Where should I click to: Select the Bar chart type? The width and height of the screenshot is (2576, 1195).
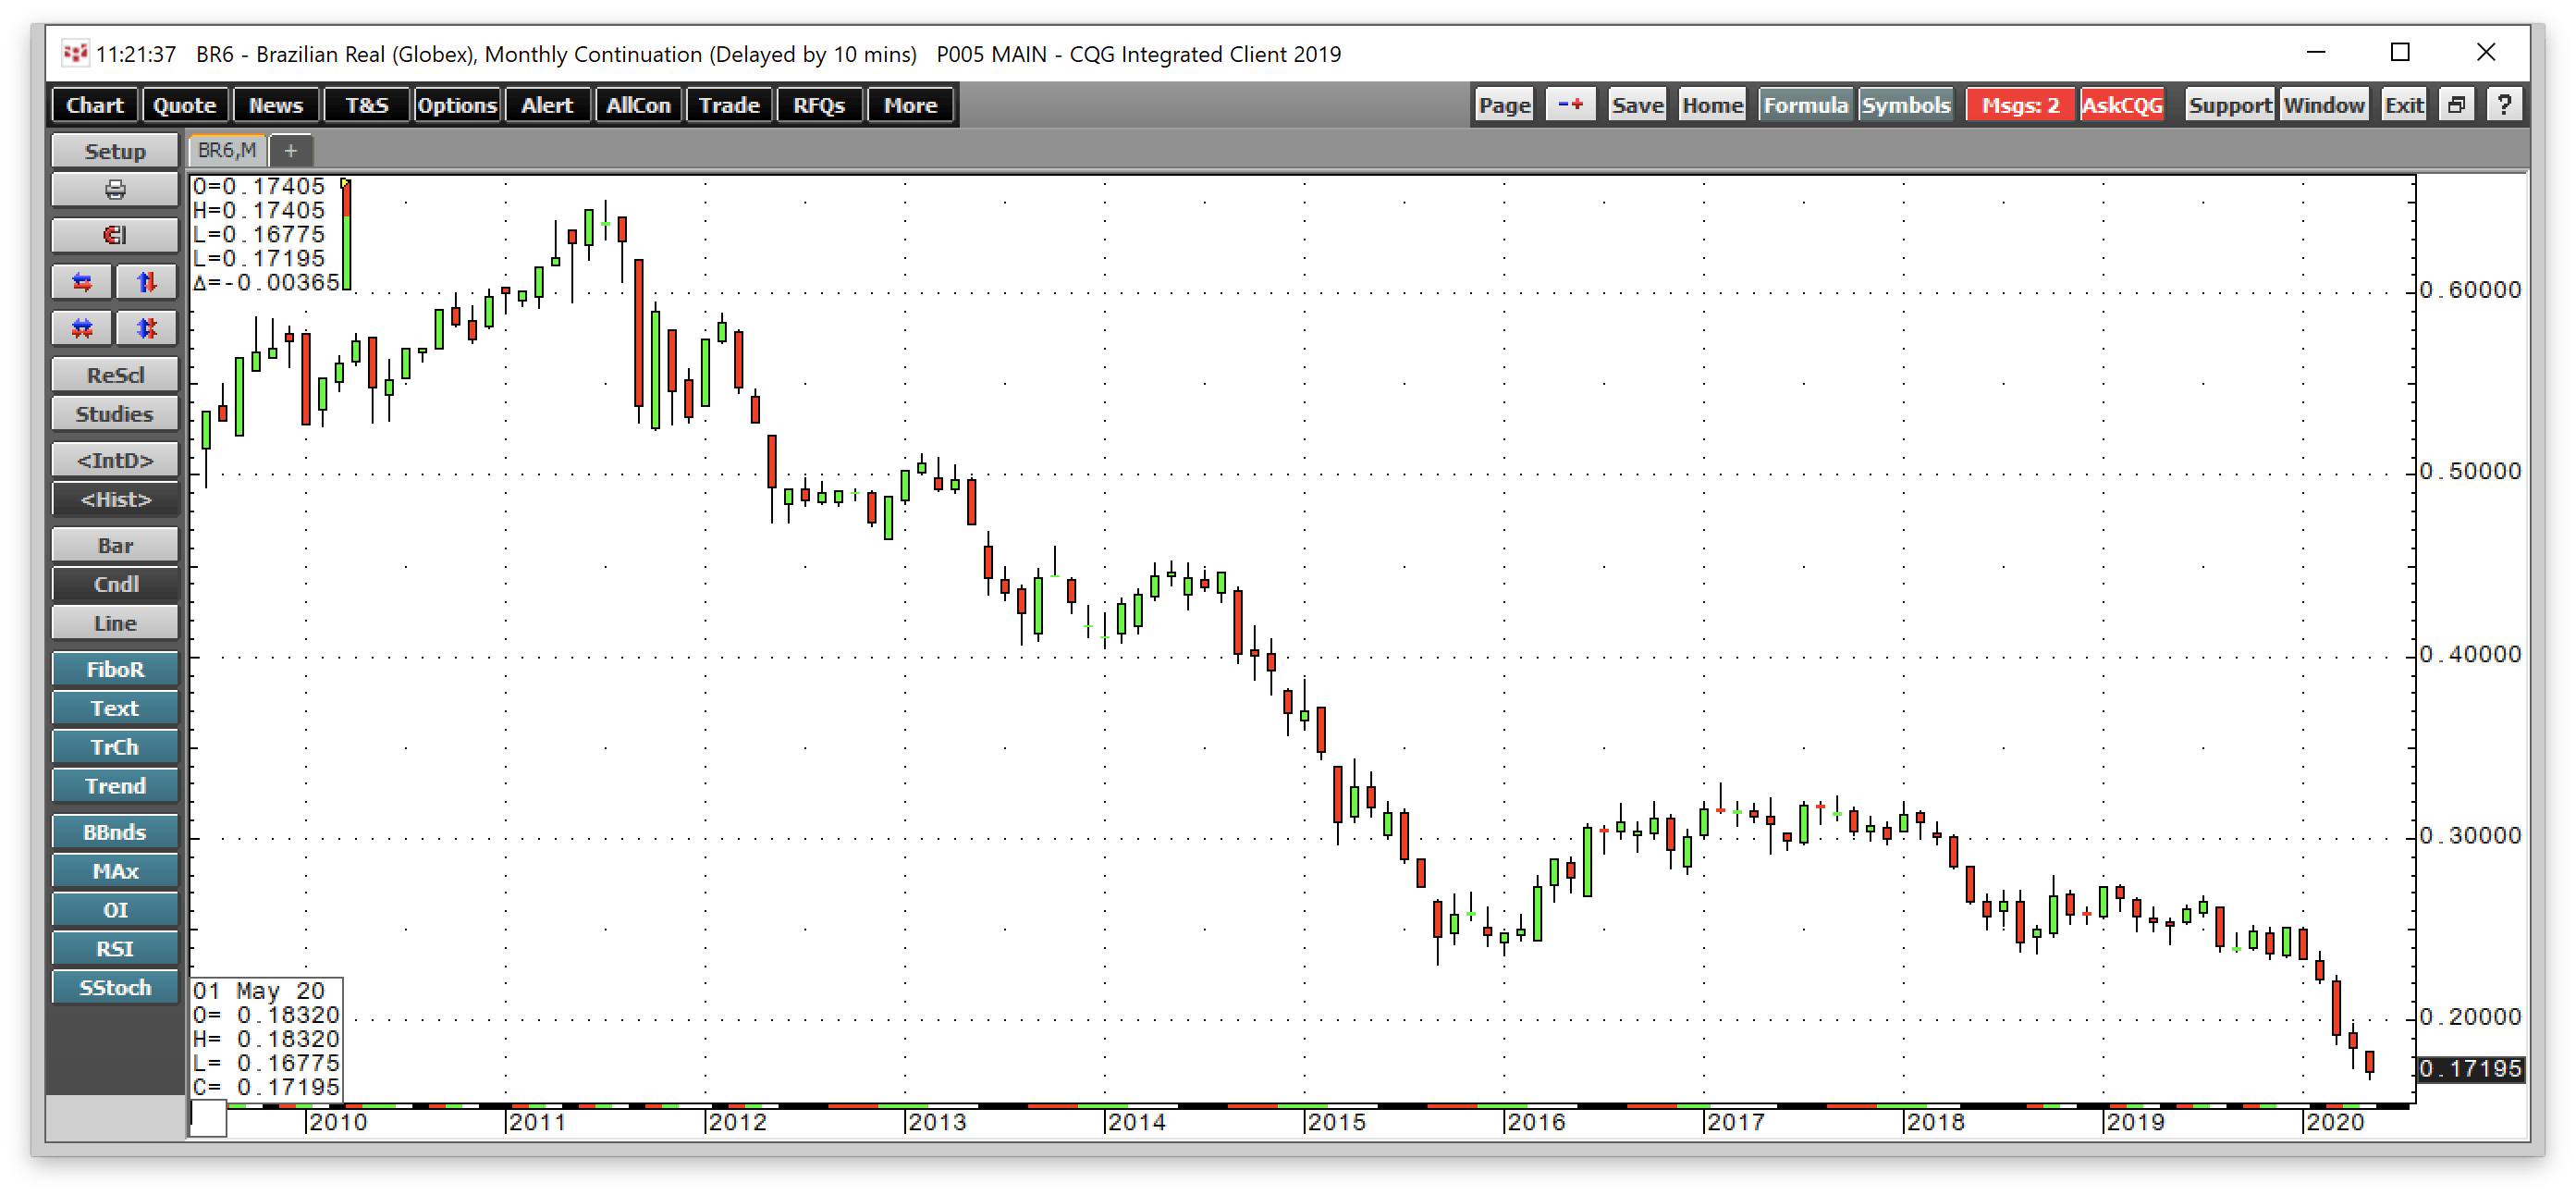coord(115,545)
